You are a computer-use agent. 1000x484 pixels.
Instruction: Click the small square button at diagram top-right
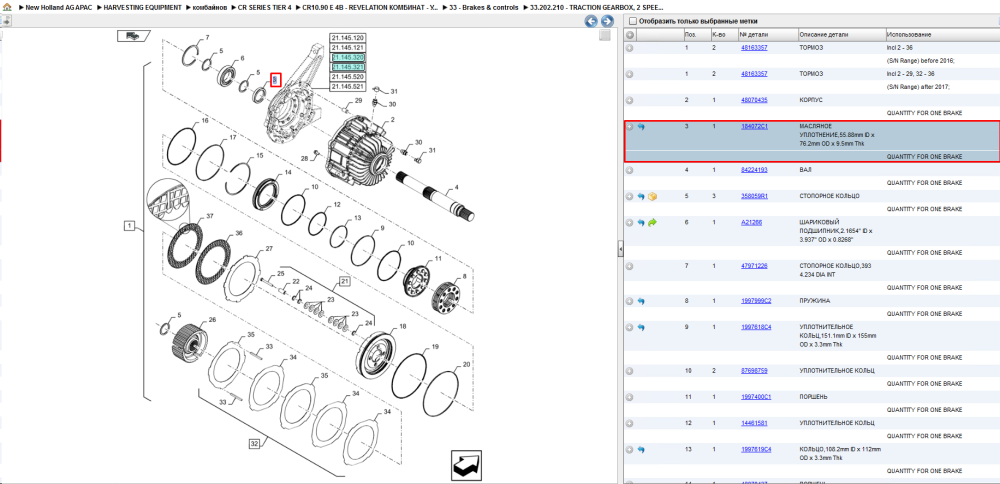tap(605, 36)
